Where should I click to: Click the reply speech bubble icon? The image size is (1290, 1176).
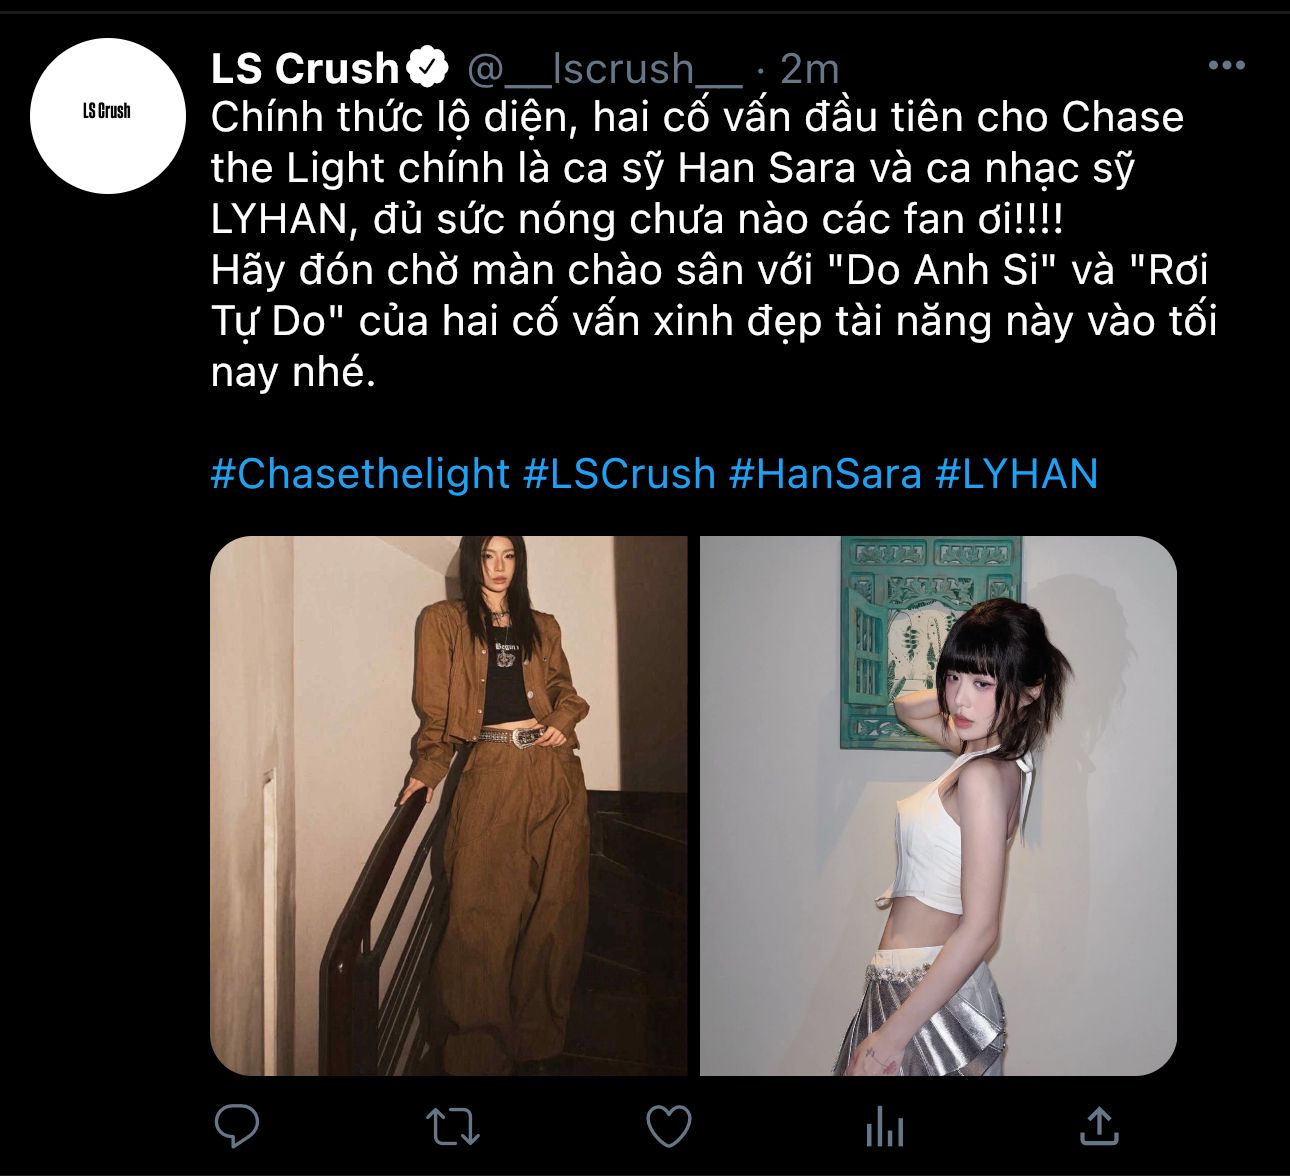point(237,1126)
